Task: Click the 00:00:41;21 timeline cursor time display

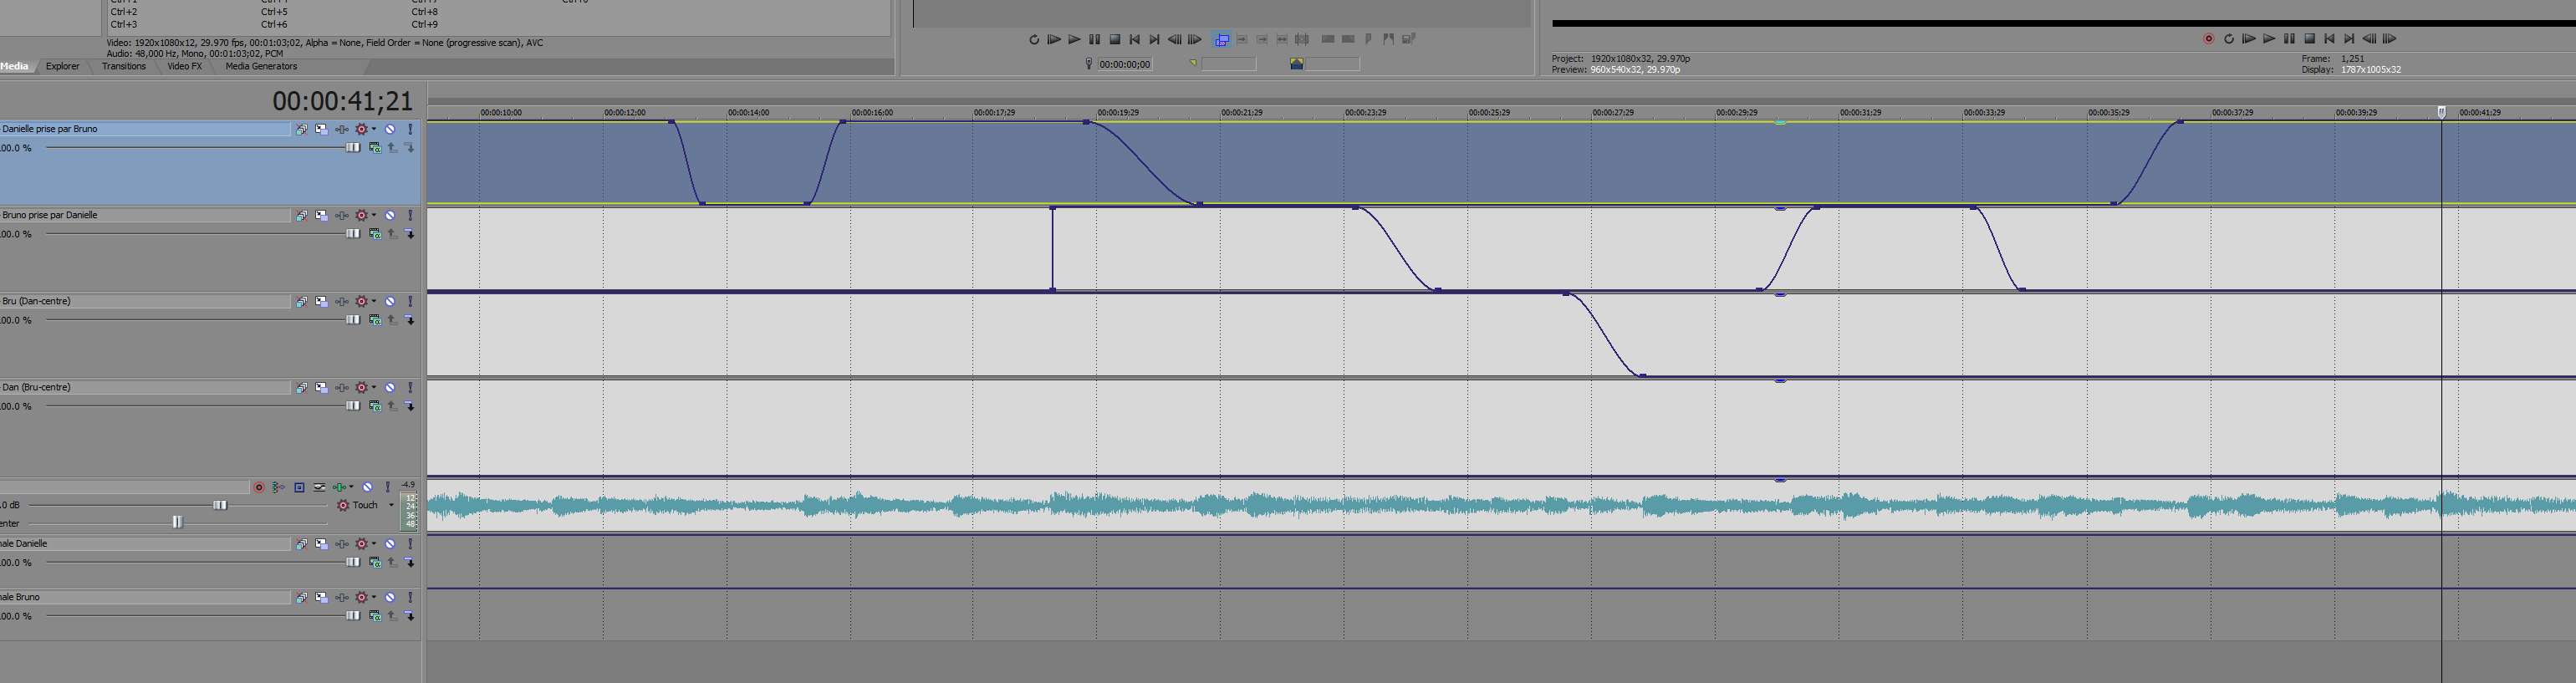Action: pyautogui.click(x=343, y=101)
